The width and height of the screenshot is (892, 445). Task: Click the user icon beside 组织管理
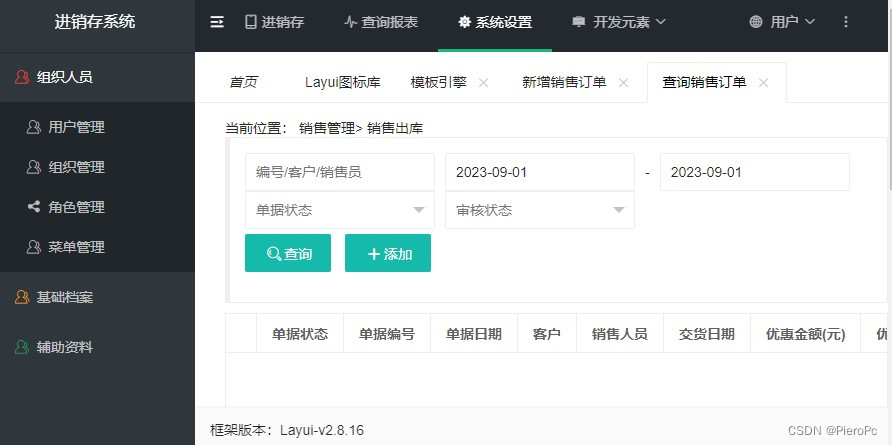tap(34, 167)
